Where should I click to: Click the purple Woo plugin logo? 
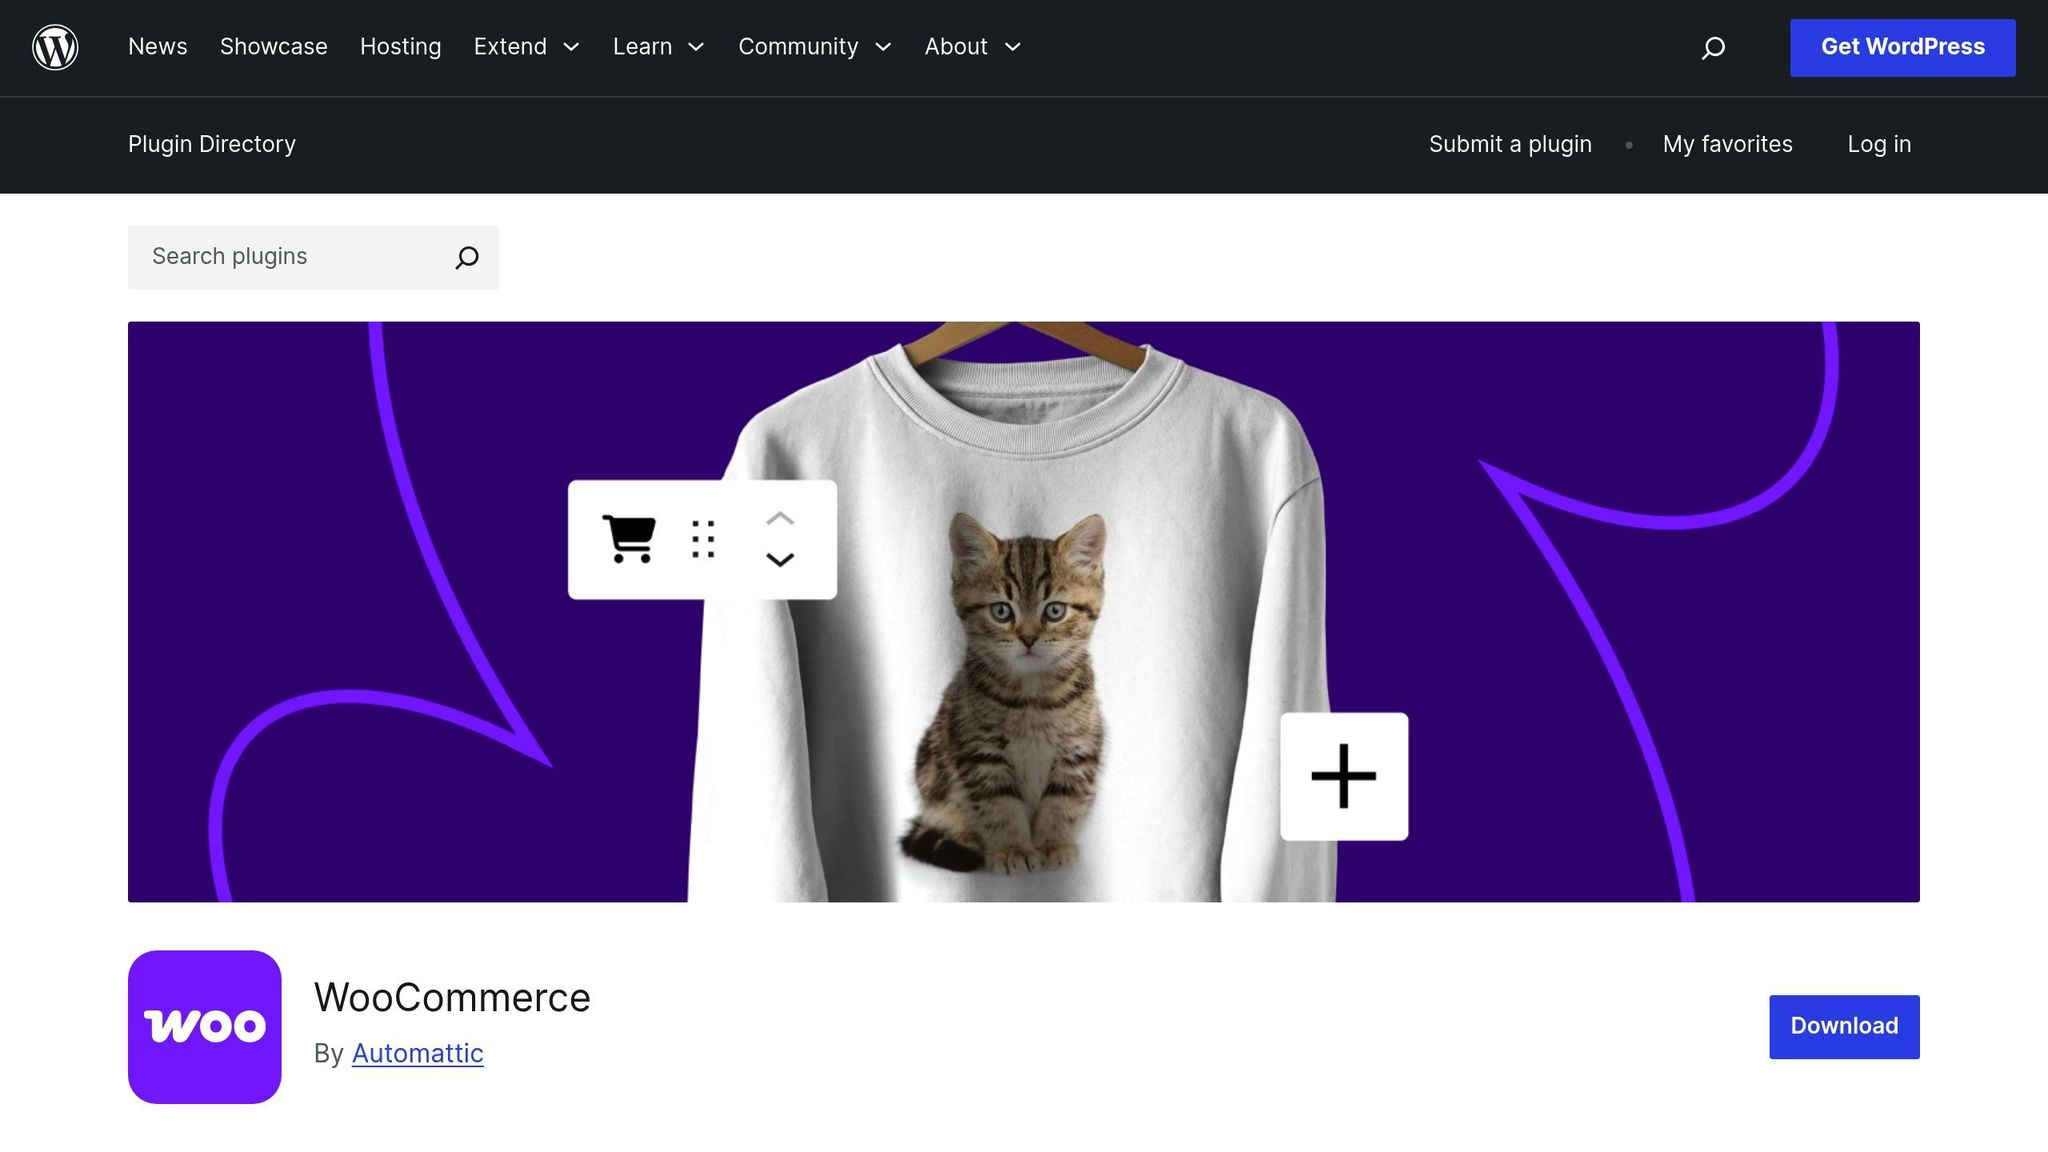pos(204,1026)
